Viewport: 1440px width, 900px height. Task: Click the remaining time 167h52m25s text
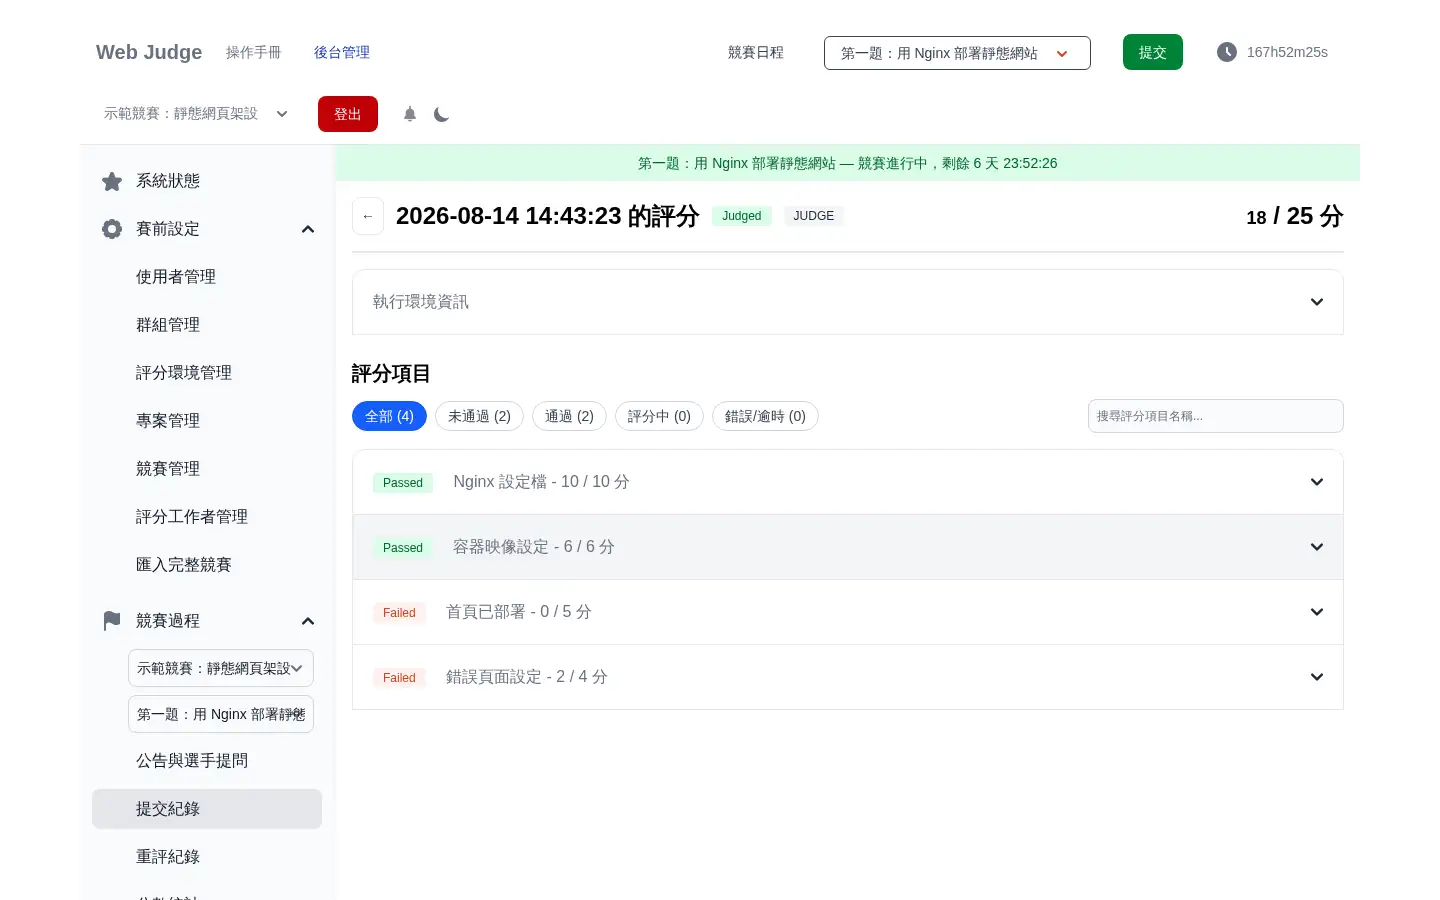tap(1287, 52)
